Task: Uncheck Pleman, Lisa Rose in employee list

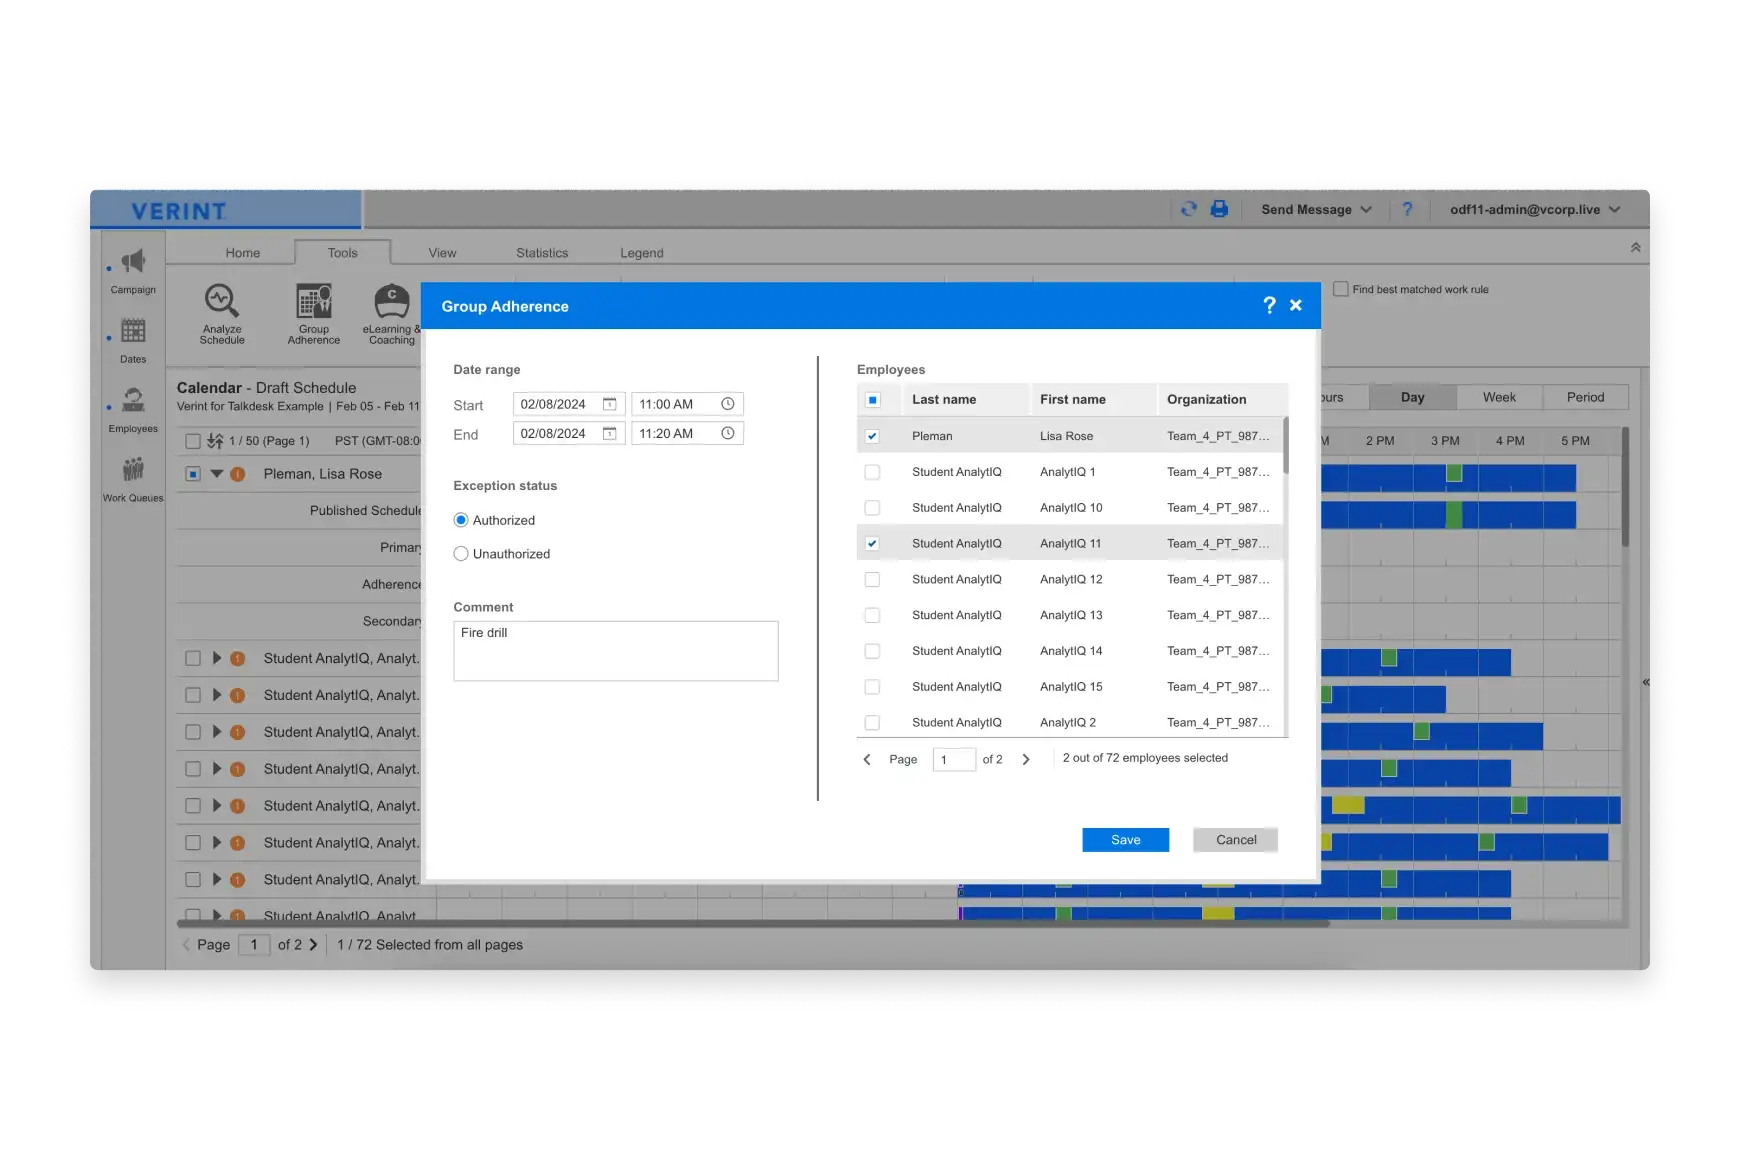Action: pos(872,435)
